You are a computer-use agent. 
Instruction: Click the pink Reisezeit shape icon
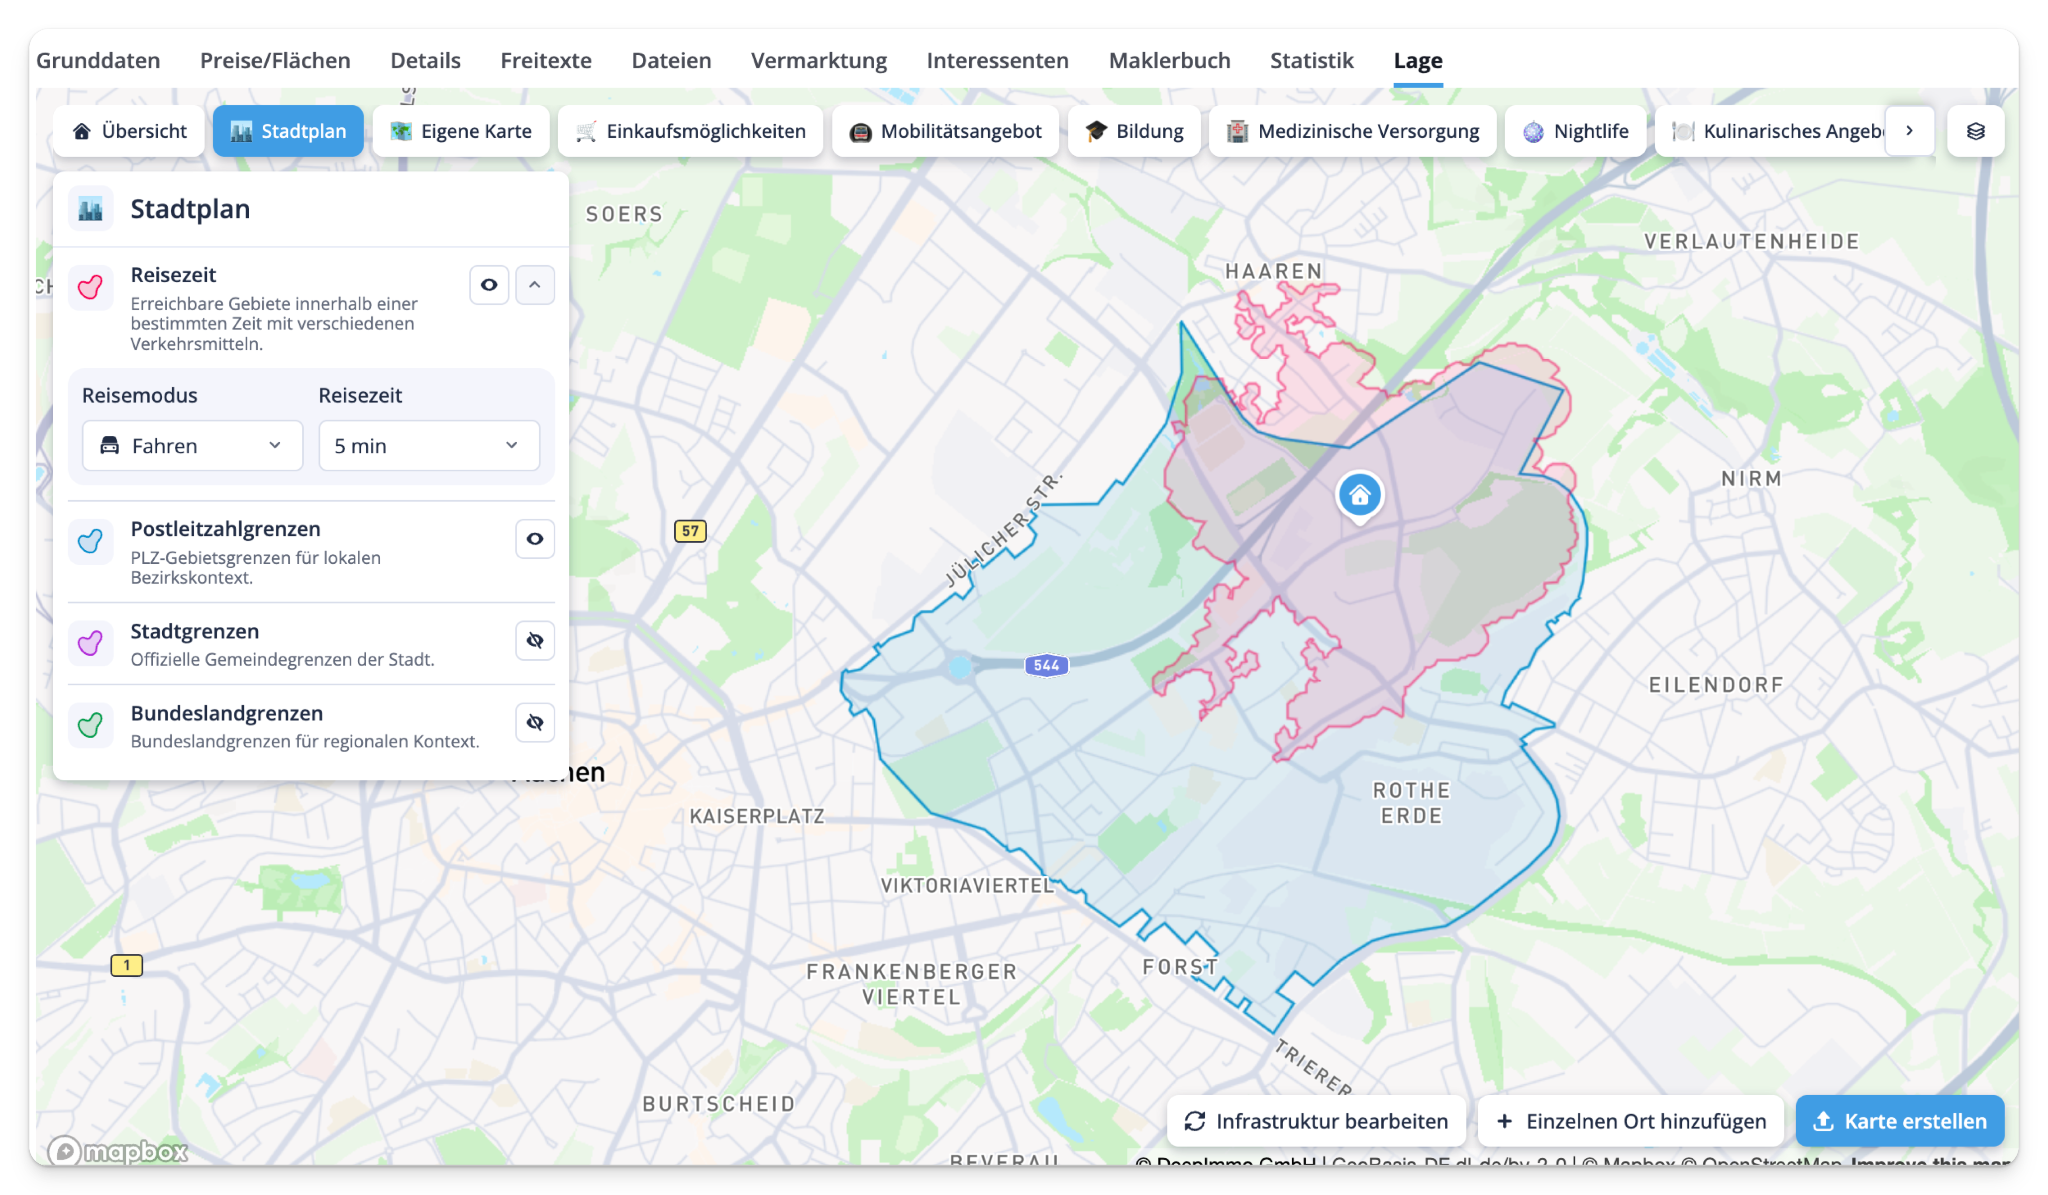tap(91, 287)
